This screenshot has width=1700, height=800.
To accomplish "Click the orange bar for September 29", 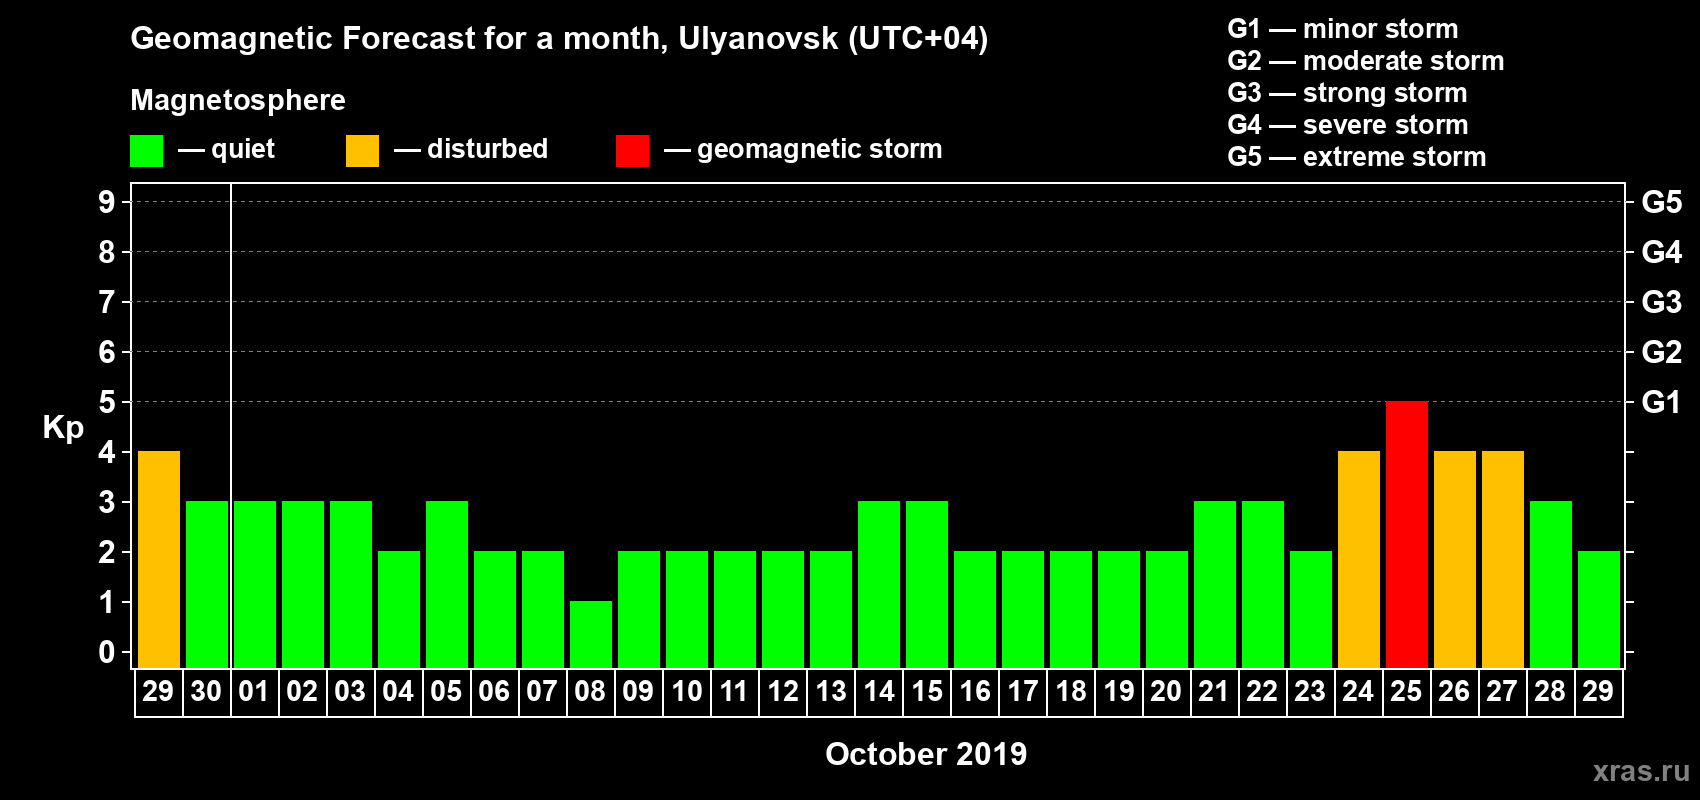I will point(159,559).
